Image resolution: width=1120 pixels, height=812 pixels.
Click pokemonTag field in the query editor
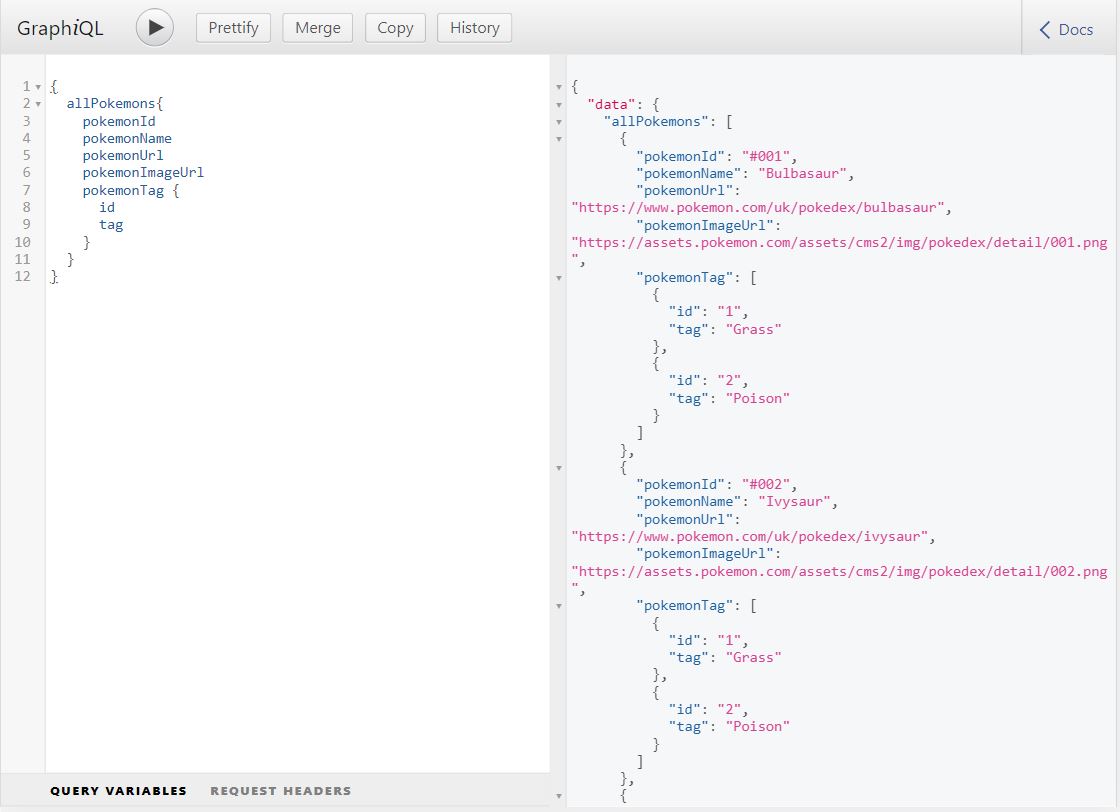point(123,191)
